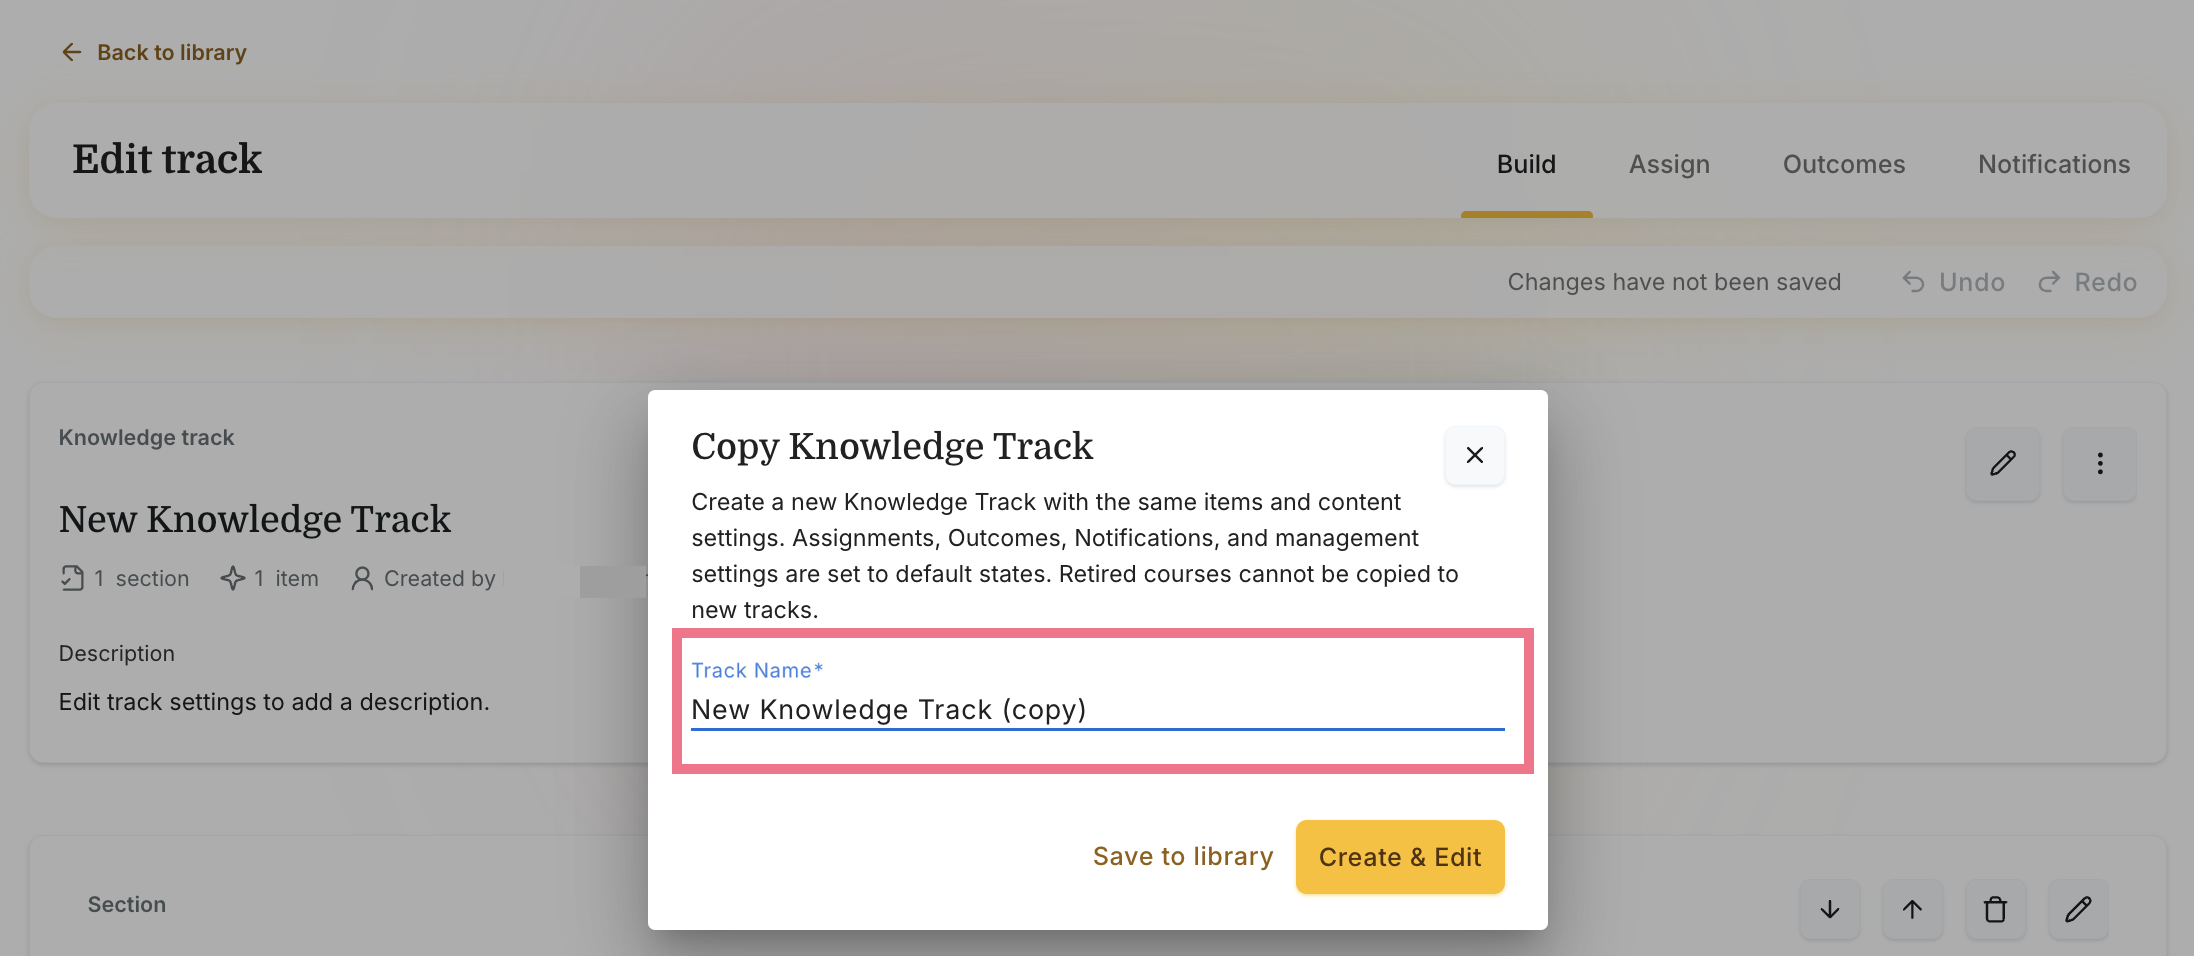Go back to library link
2194x956 pixels.
click(171, 52)
